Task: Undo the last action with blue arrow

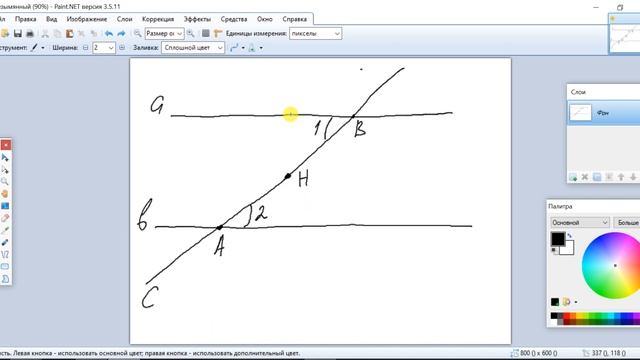Action: pyautogui.click(x=109, y=33)
